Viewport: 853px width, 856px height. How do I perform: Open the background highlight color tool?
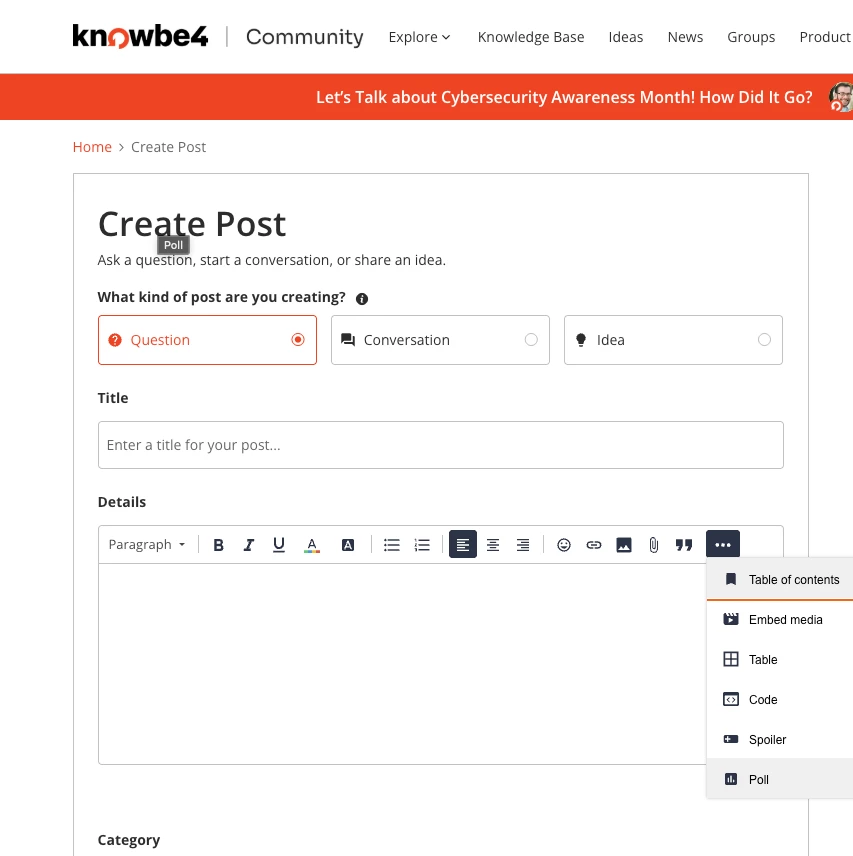(x=348, y=545)
